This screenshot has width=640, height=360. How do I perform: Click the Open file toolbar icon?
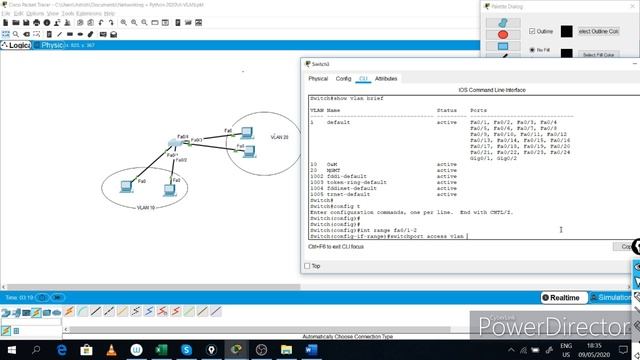click(16, 23)
